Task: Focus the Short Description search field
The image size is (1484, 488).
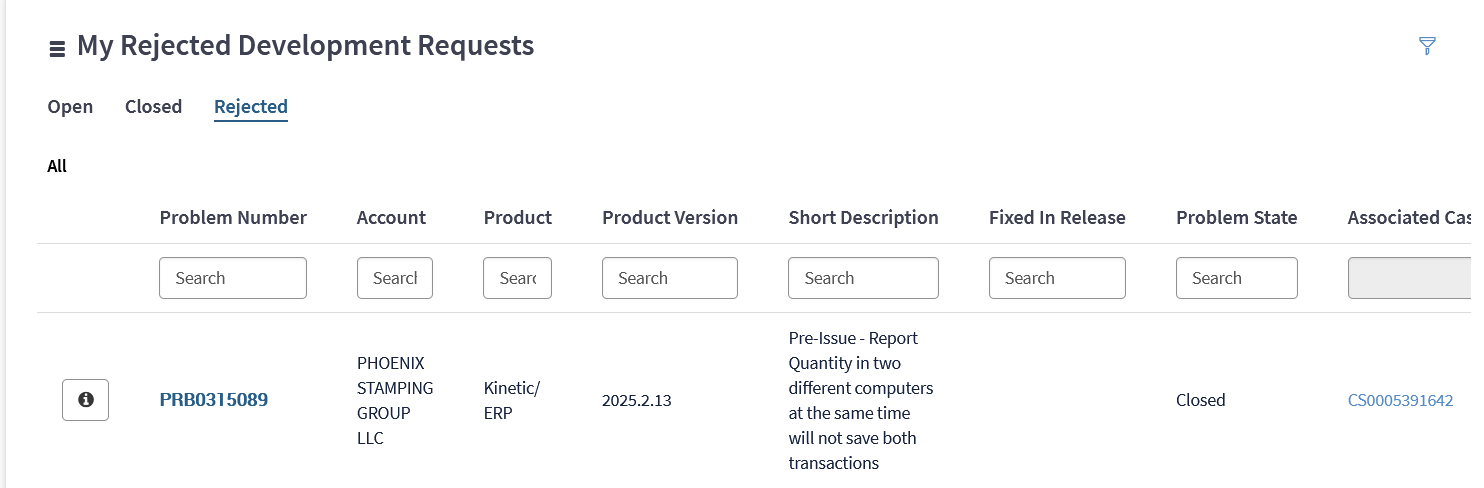Action: (x=863, y=278)
